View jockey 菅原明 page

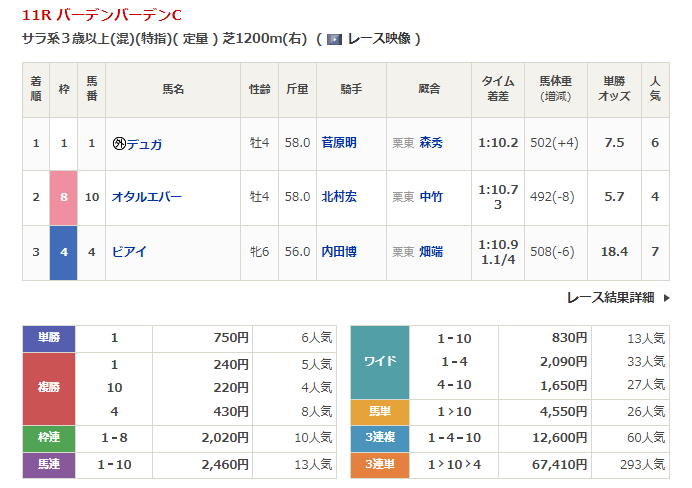338,143
